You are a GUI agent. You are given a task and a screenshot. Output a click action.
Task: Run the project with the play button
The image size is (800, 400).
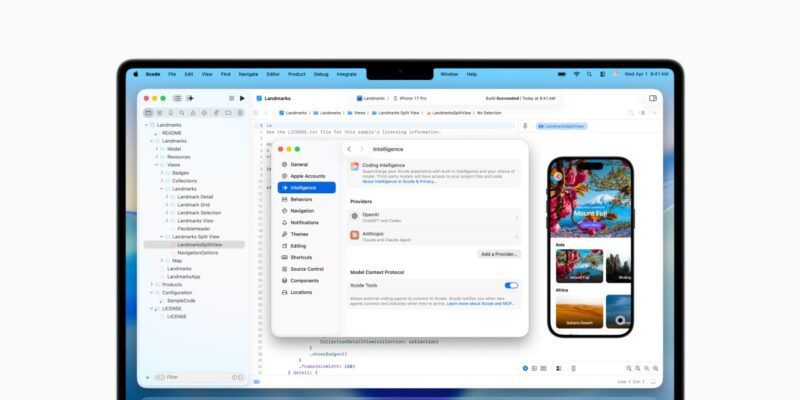pos(242,98)
